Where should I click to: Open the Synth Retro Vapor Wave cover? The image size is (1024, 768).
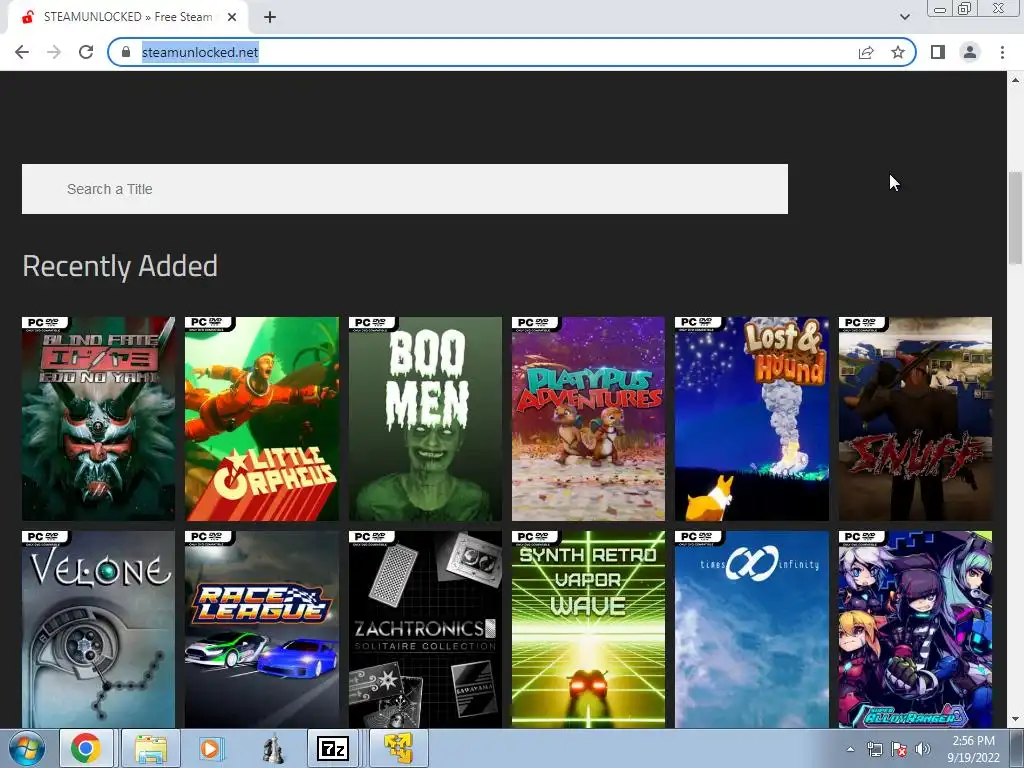pos(588,629)
